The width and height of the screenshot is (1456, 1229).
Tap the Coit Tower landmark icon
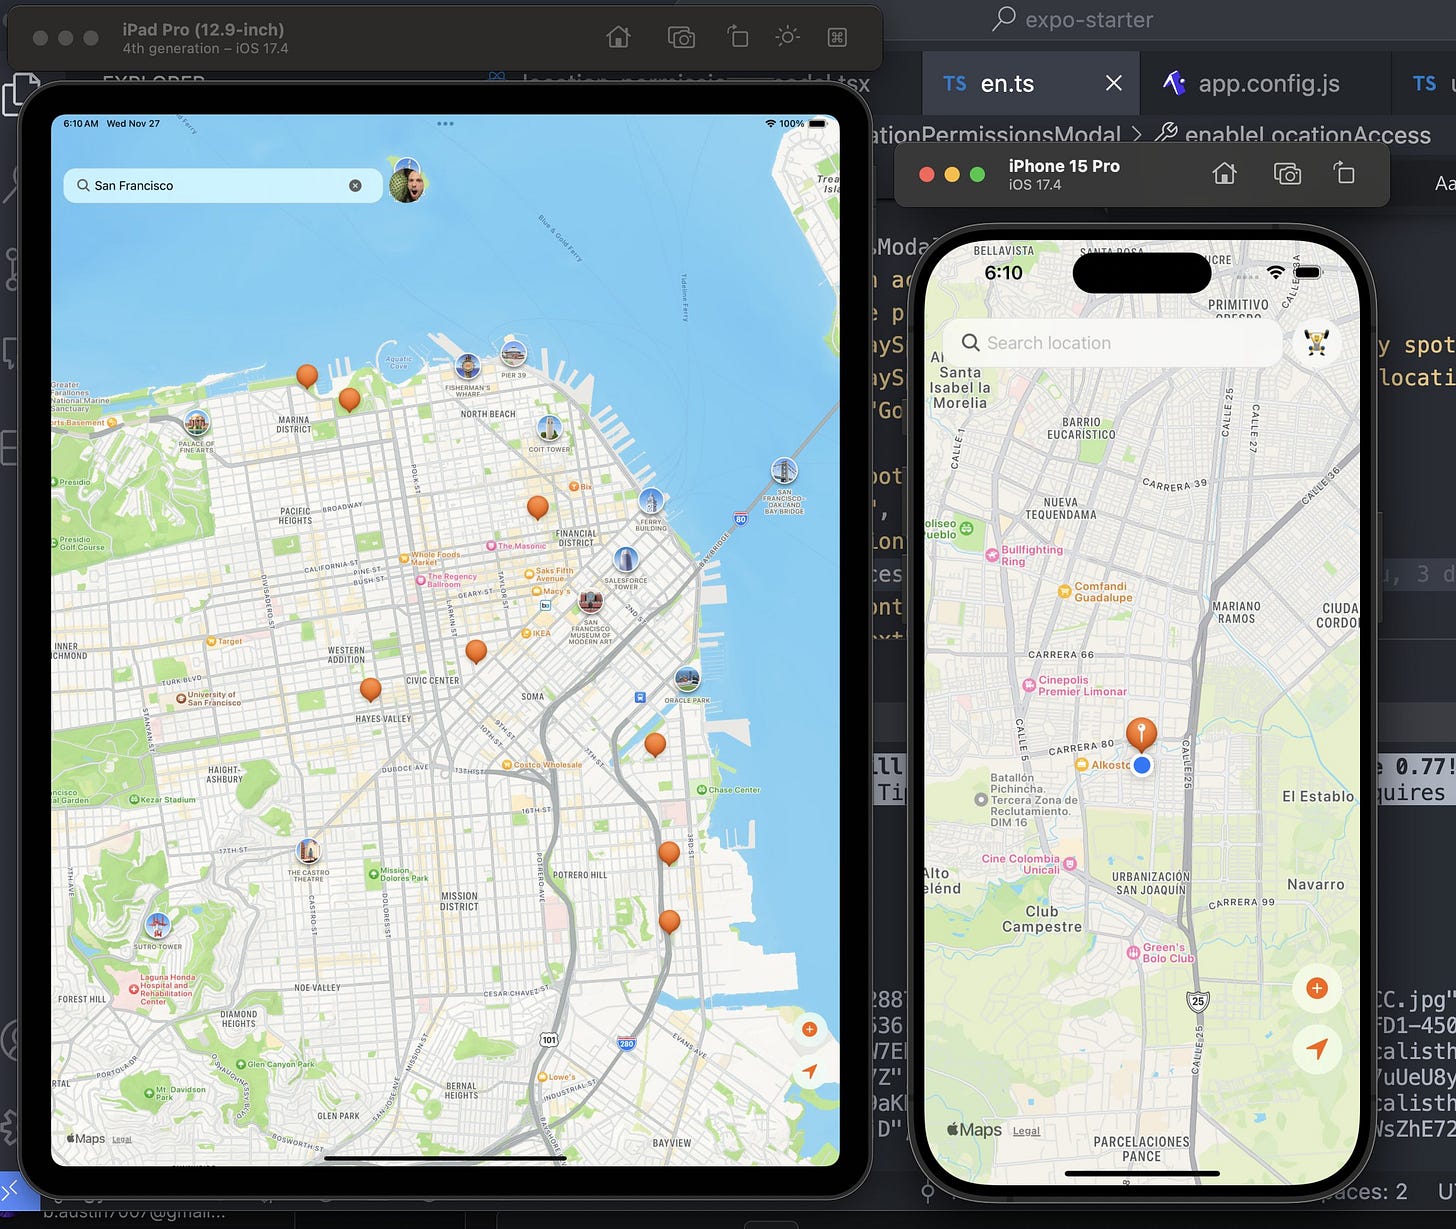coord(549,428)
